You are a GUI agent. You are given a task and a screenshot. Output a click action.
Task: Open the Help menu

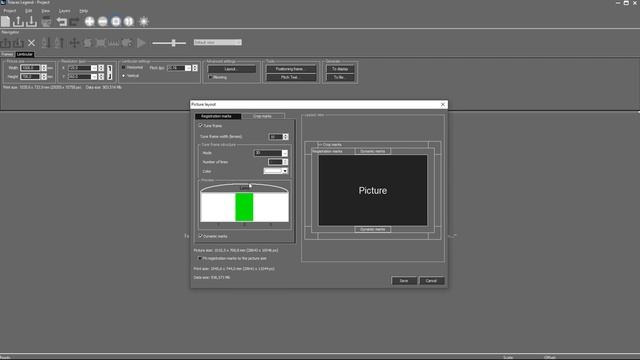84,11
